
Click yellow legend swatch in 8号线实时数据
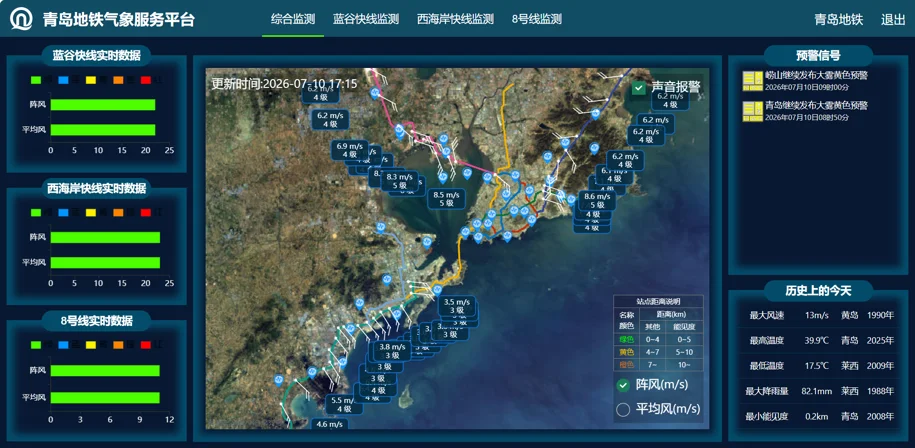click(x=91, y=345)
